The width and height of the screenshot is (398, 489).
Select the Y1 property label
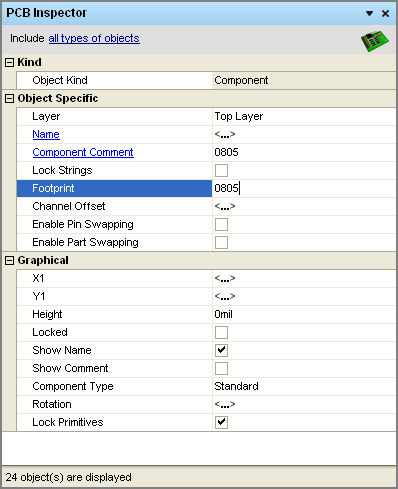[114, 296]
